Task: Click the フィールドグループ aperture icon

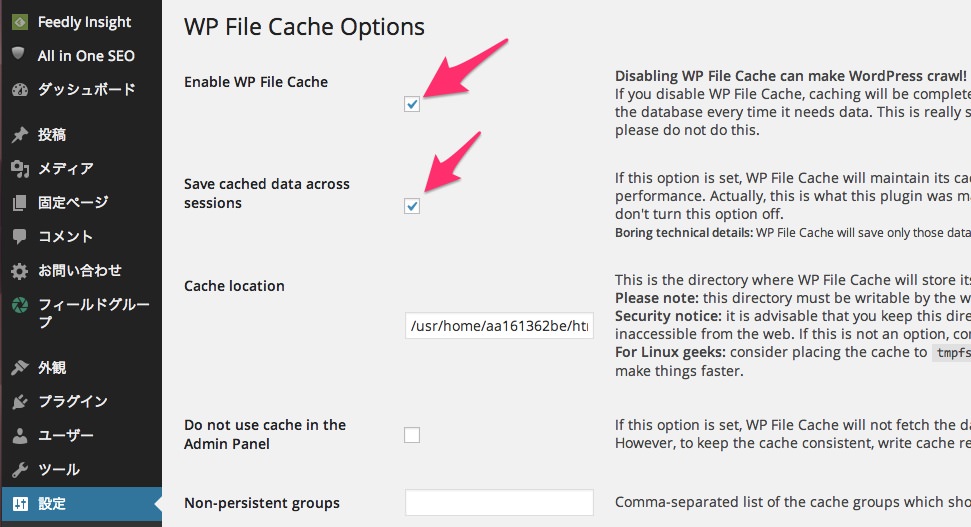Action: [x=20, y=305]
